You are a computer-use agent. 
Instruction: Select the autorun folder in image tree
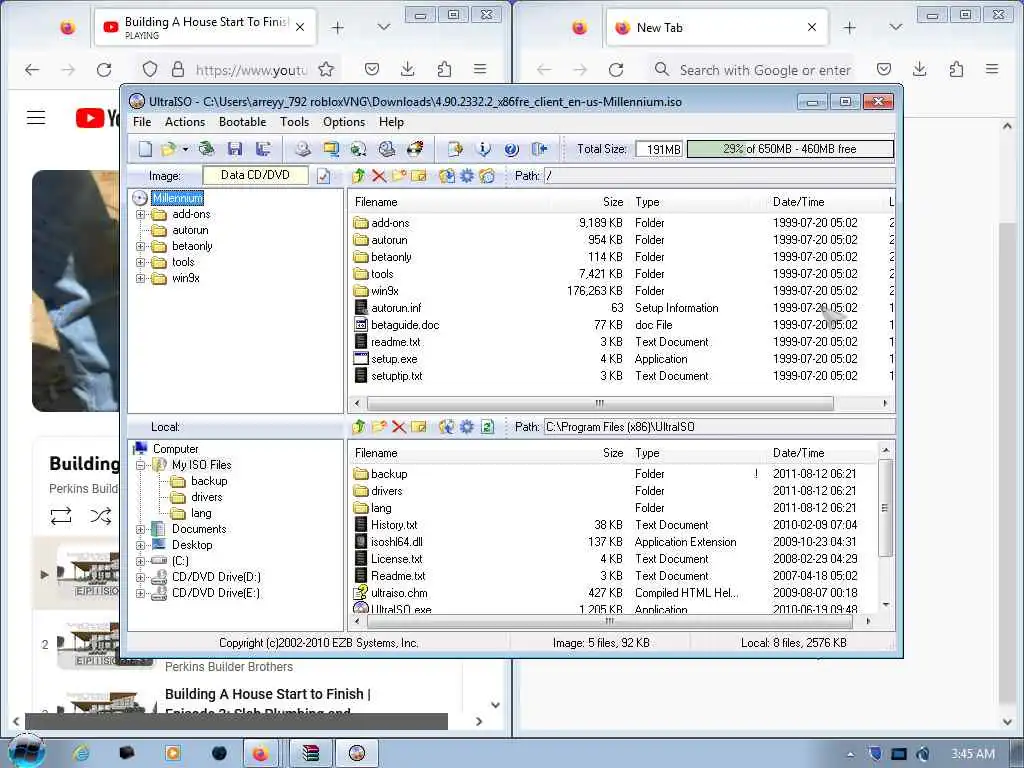pyautogui.click(x=190, y=230)
